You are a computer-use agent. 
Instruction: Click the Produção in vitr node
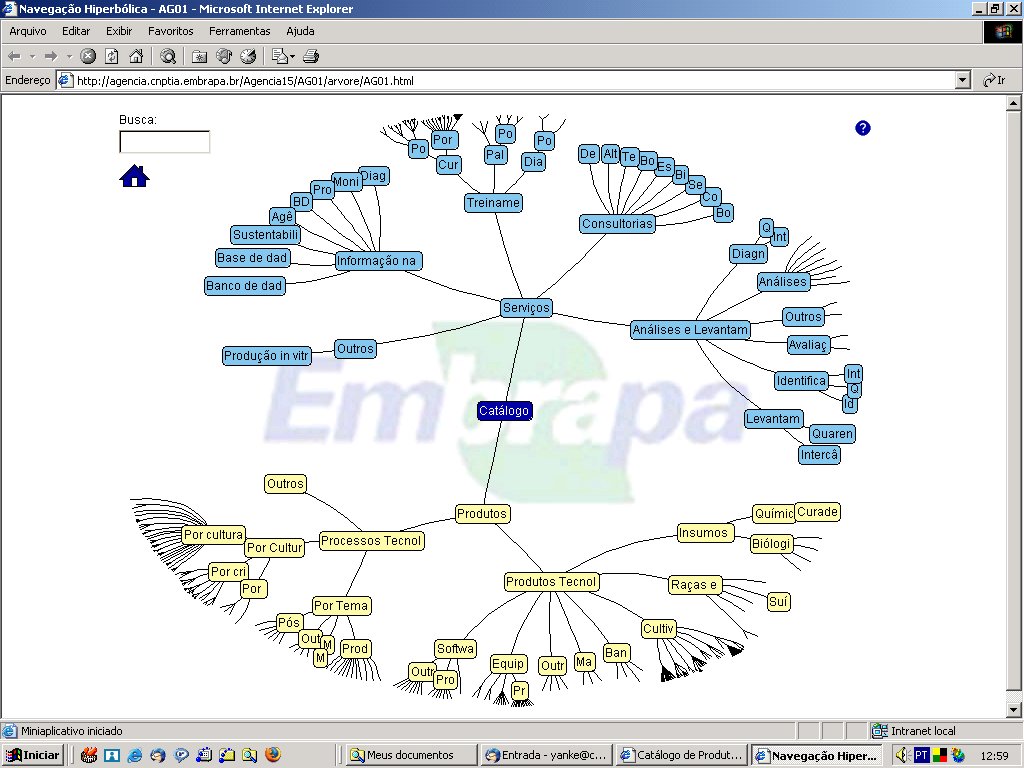pyautogui.click(x=266, y=356)
